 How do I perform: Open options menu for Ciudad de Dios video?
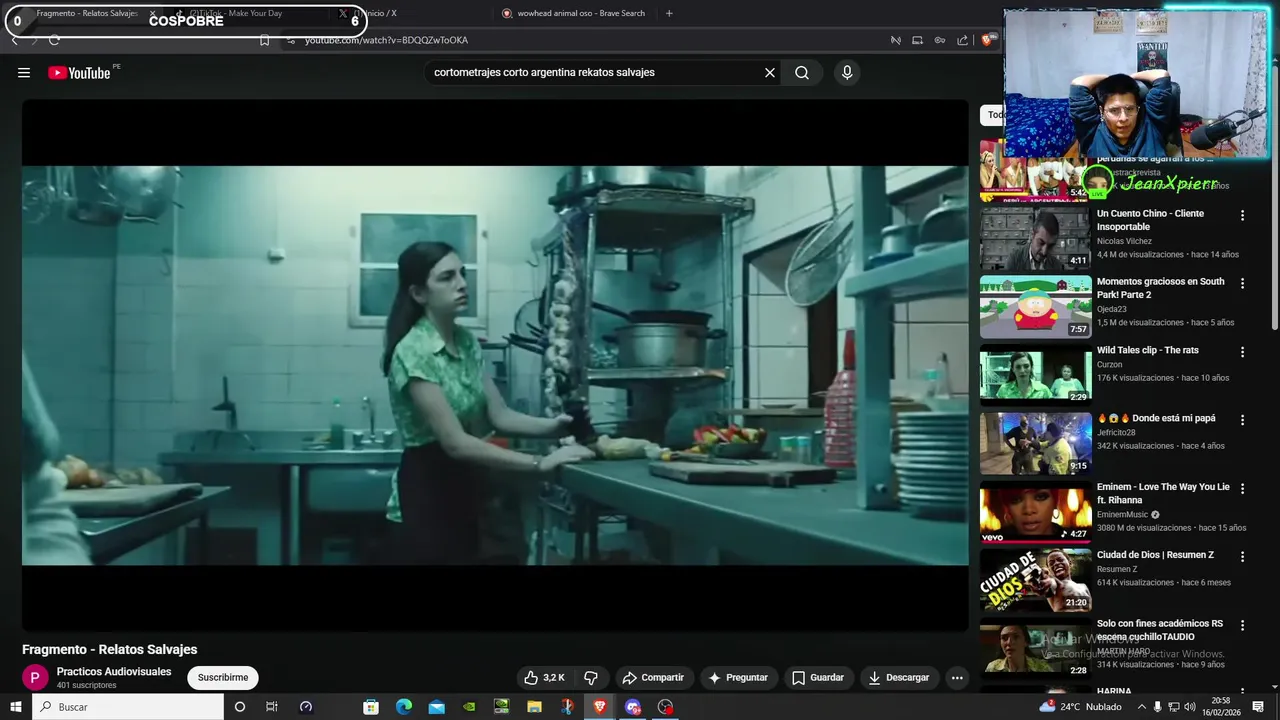pos(1243,557)
